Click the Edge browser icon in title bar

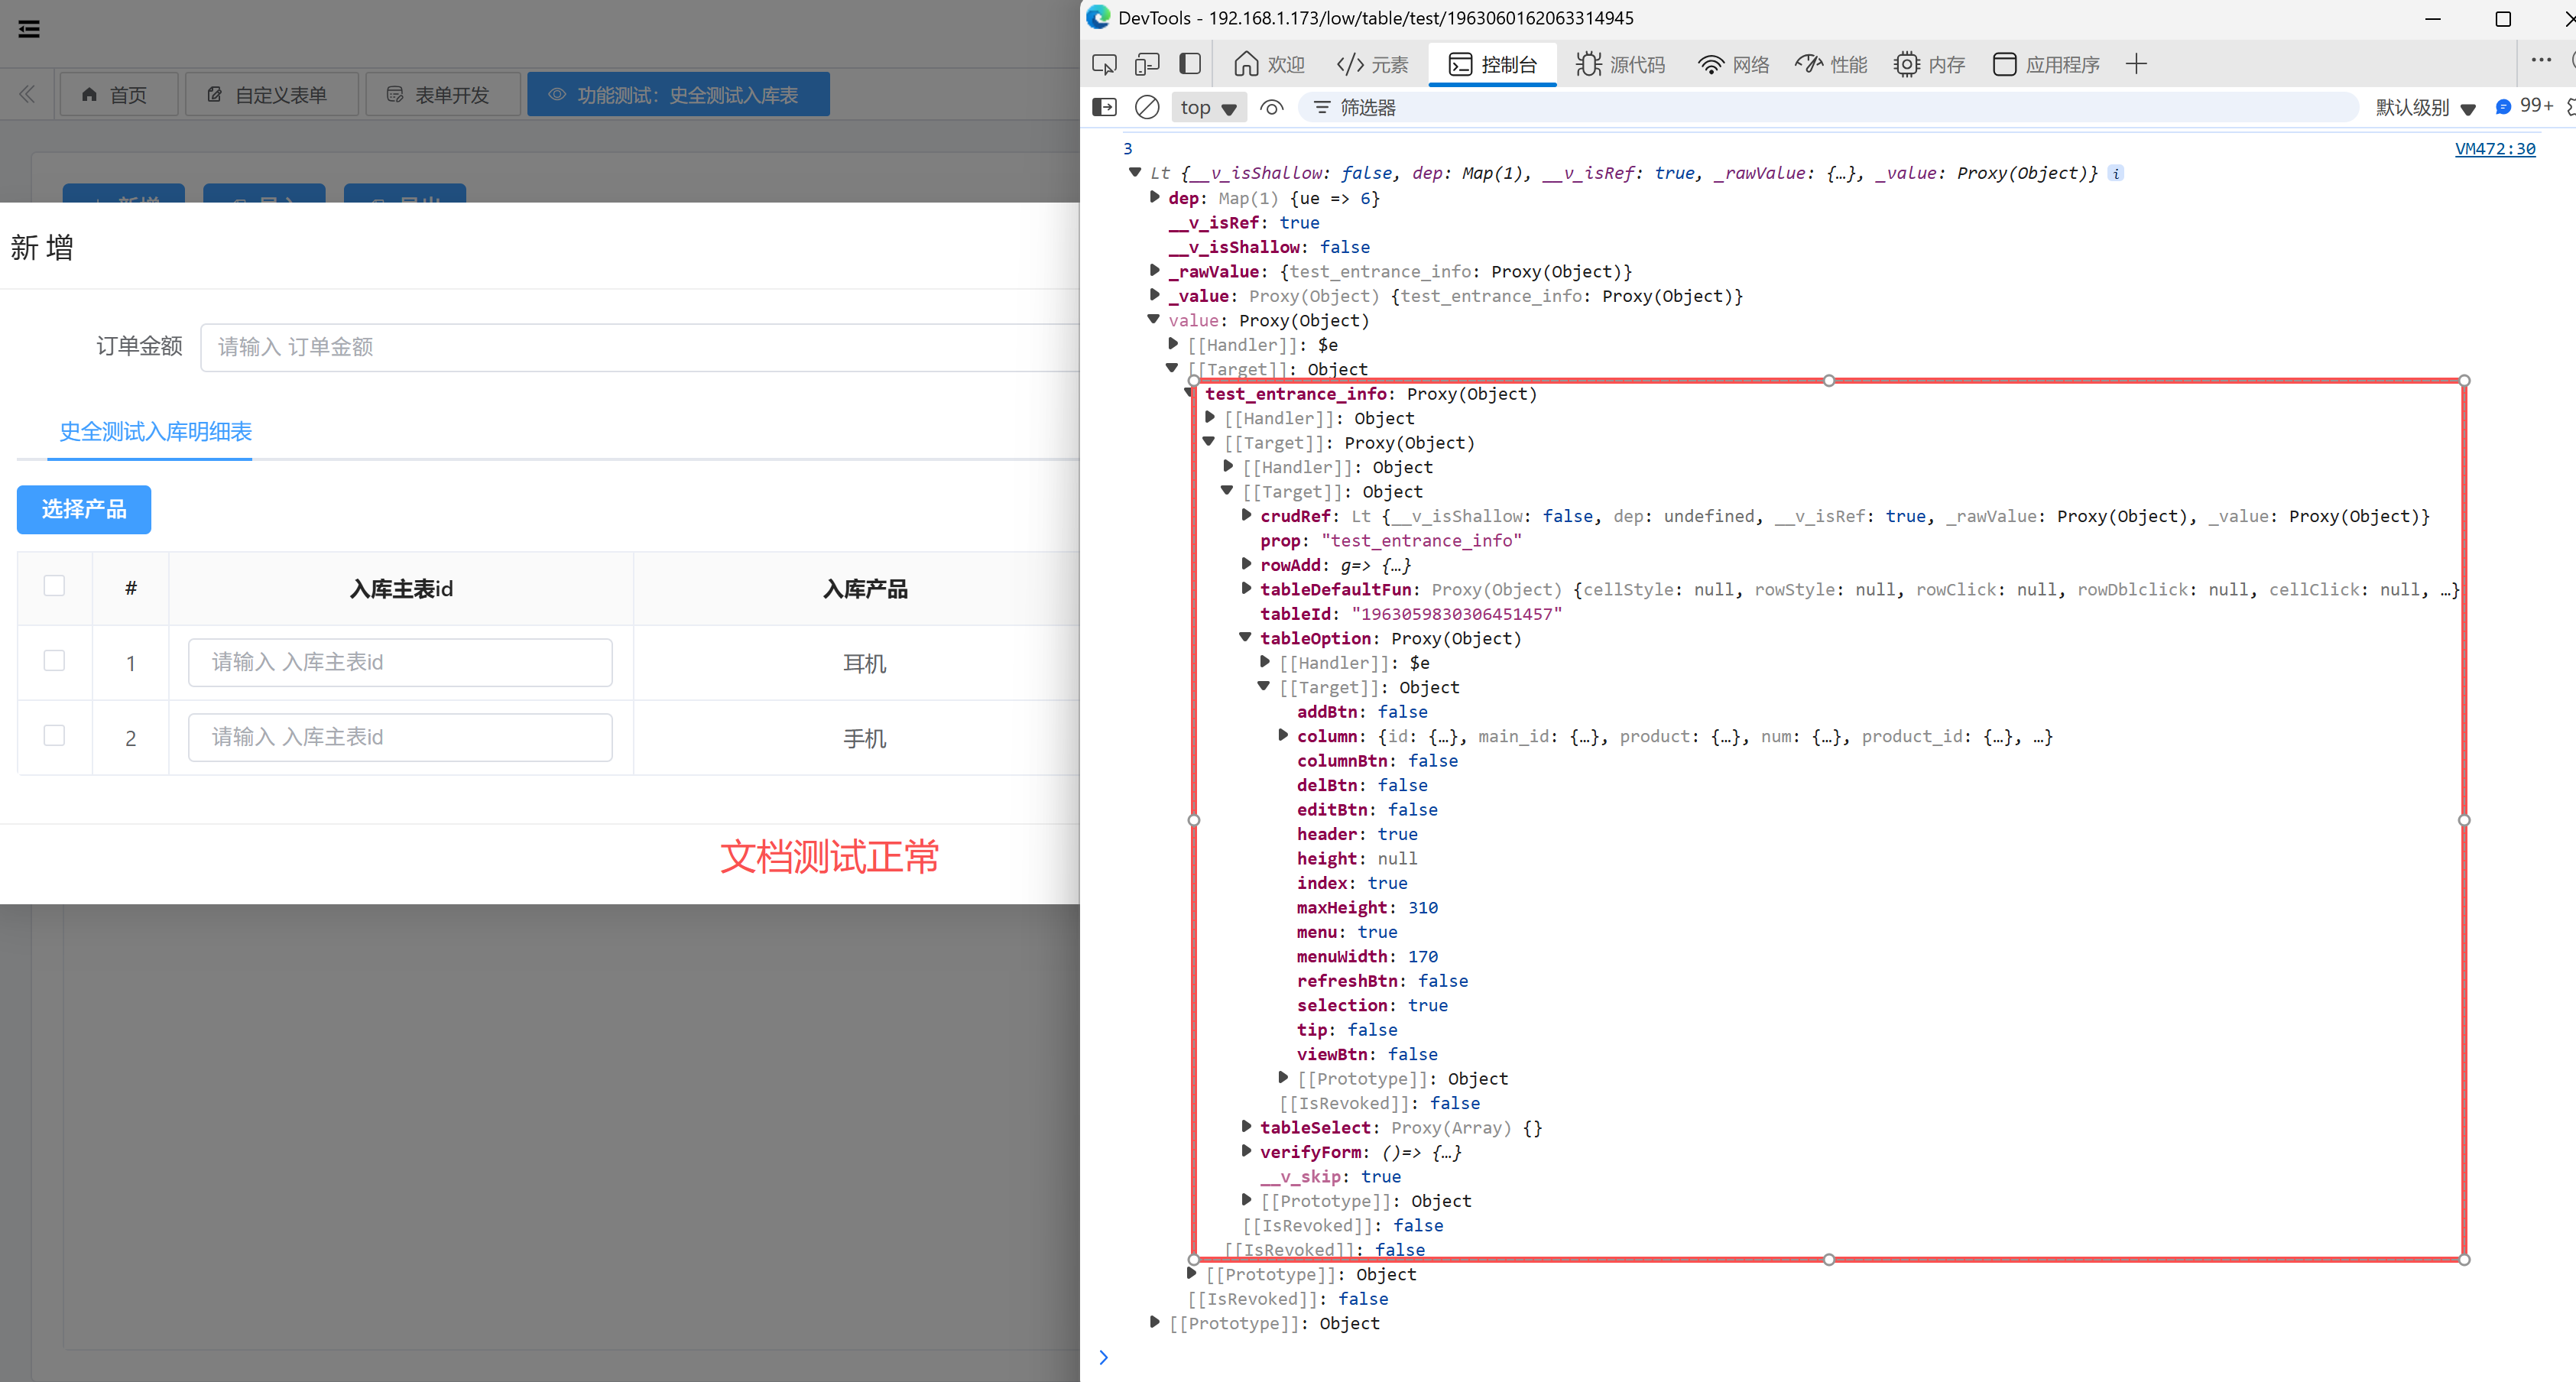pos(1098,17)
